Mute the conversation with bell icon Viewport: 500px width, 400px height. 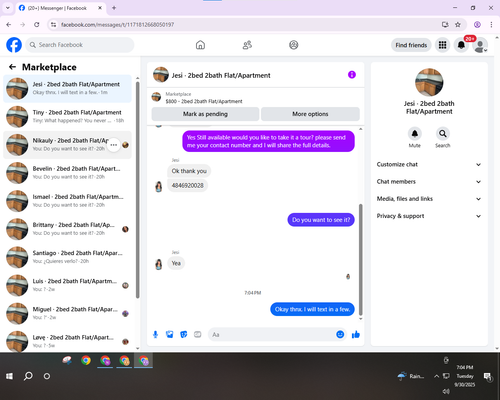click(x=414, y=134)
